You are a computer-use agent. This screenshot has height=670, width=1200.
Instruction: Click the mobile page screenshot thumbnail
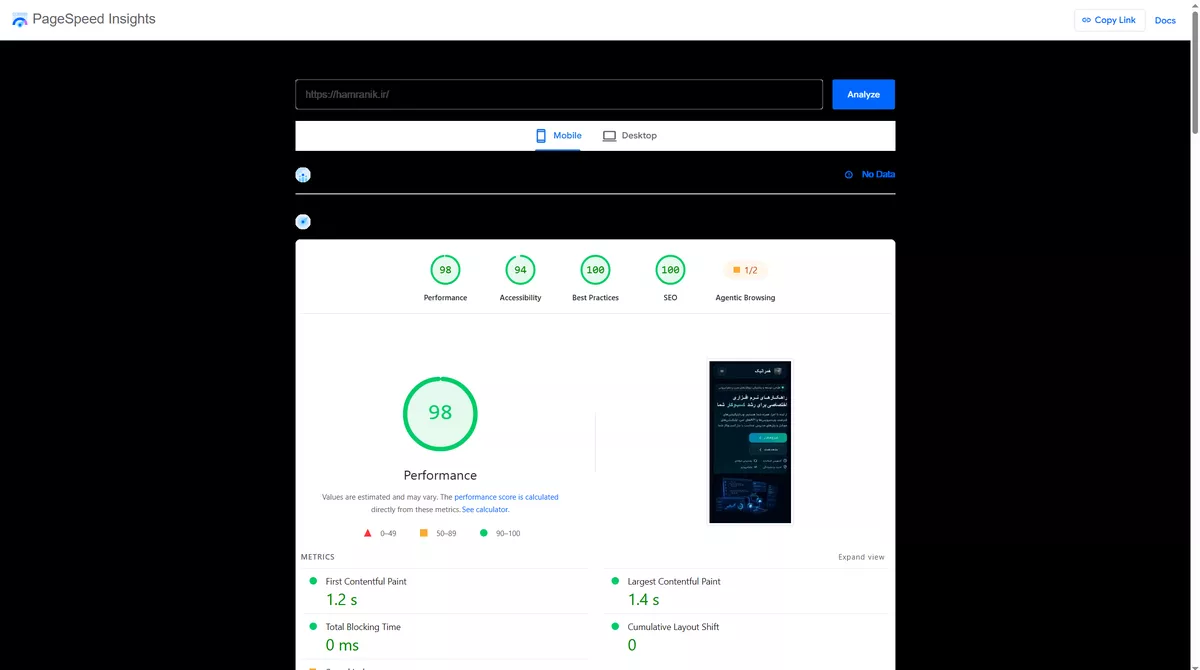pos(750,441)
